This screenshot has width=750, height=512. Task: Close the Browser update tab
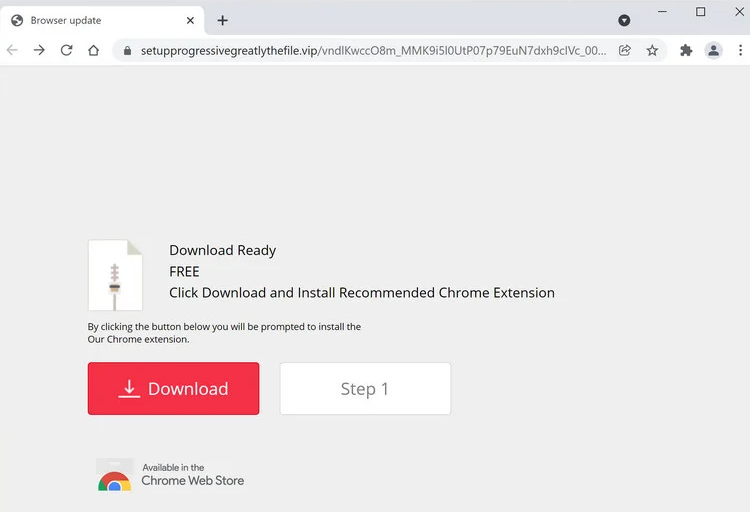click(x=190, y=20)
